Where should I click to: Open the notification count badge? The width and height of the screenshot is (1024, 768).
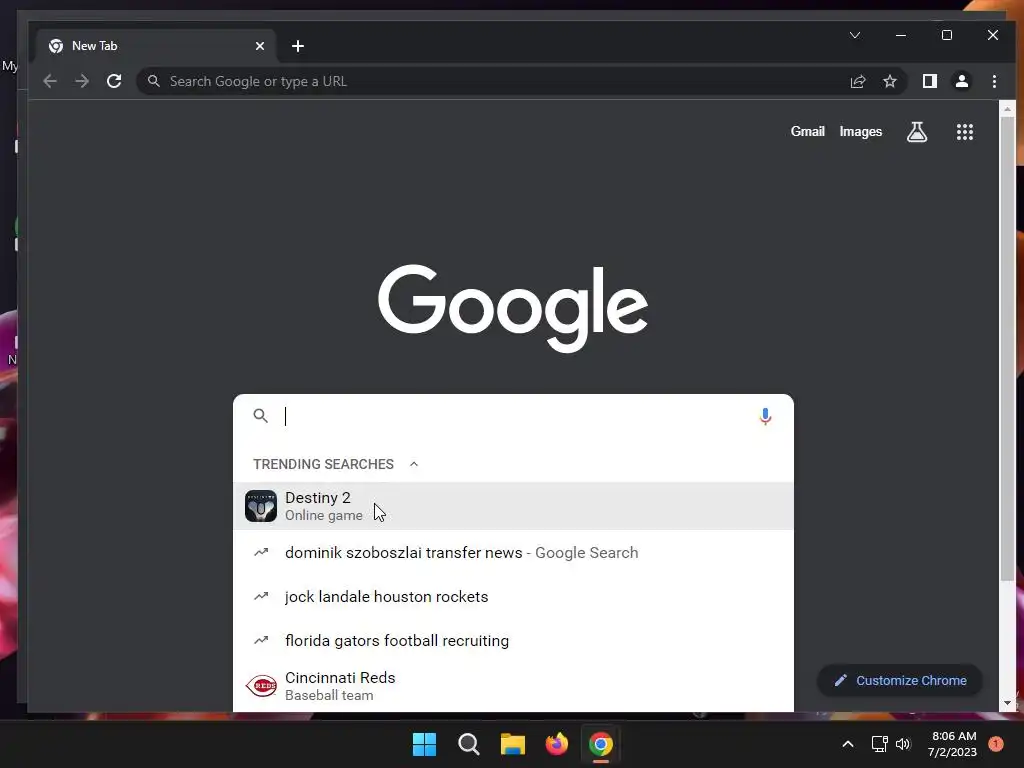click(x=995, y=744)
